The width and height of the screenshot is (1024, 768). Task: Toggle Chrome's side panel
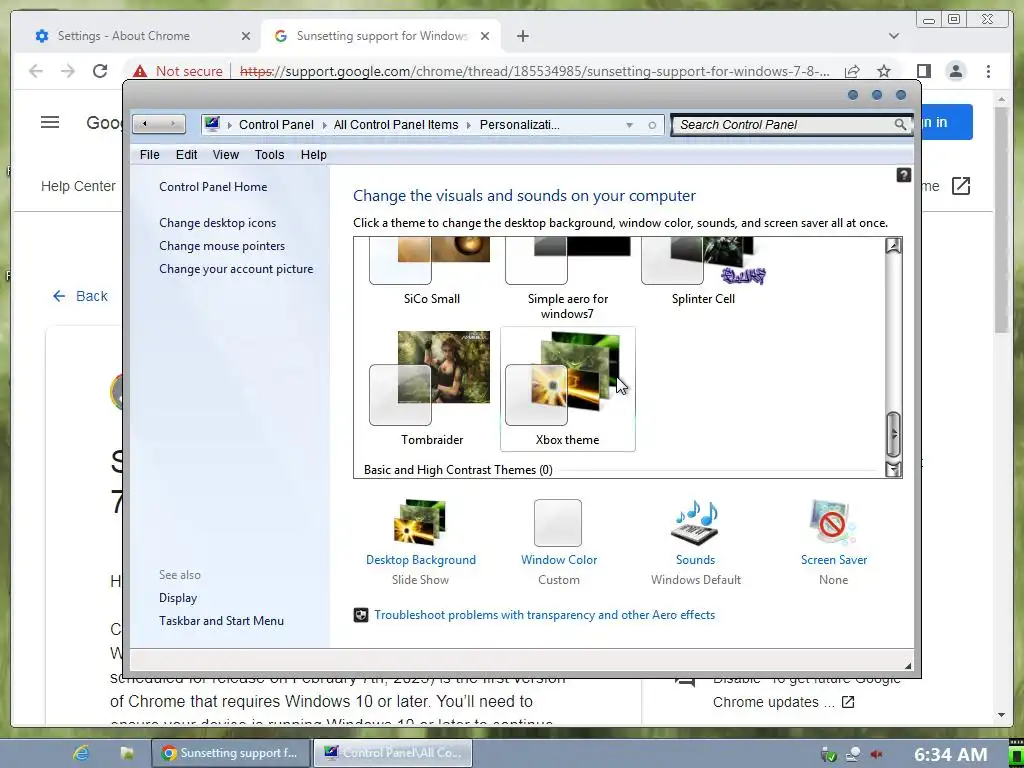[x=923, y=71]
